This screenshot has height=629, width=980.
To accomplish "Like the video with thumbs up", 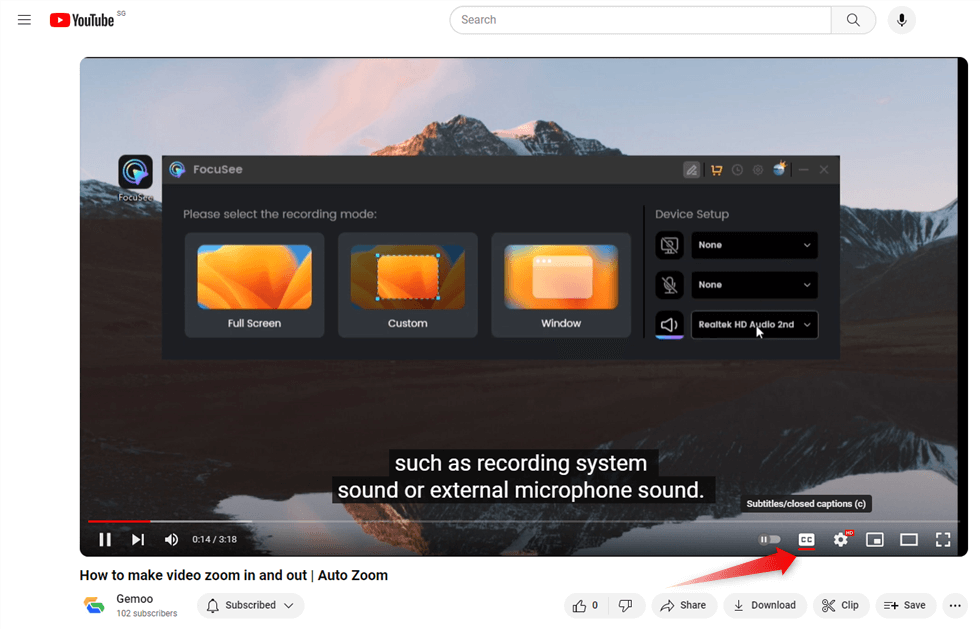I will pyautogui.click(x=585, y=605).
